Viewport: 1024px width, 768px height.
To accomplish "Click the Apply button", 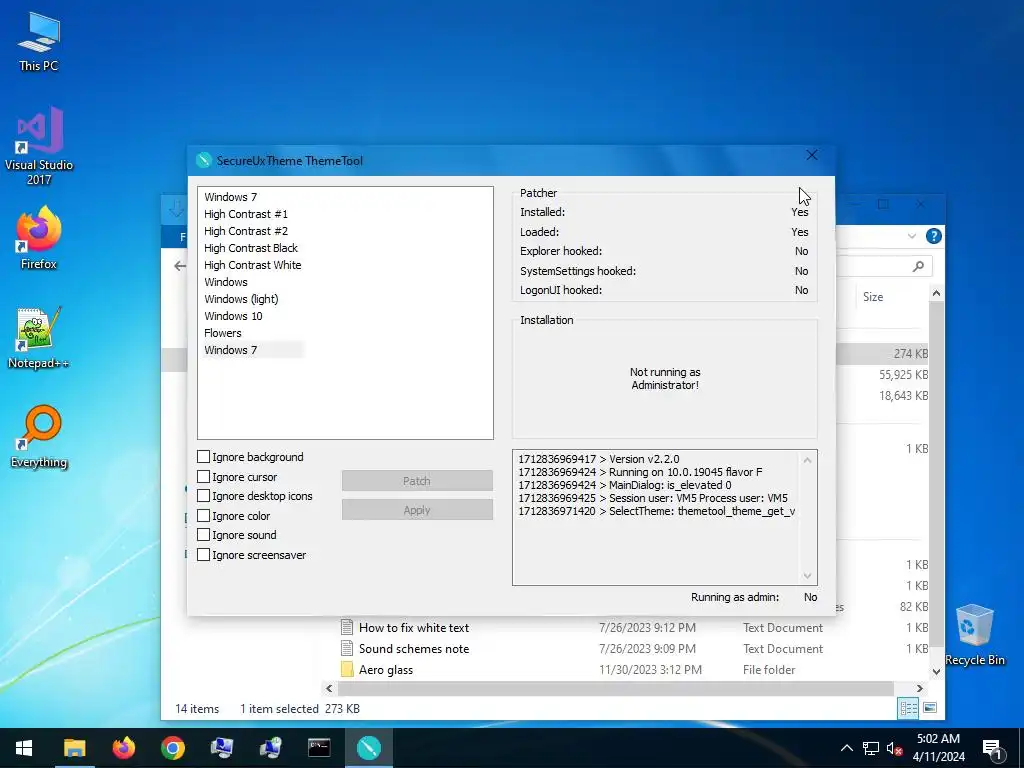I will pyautogui.click(x=417, y=510).
